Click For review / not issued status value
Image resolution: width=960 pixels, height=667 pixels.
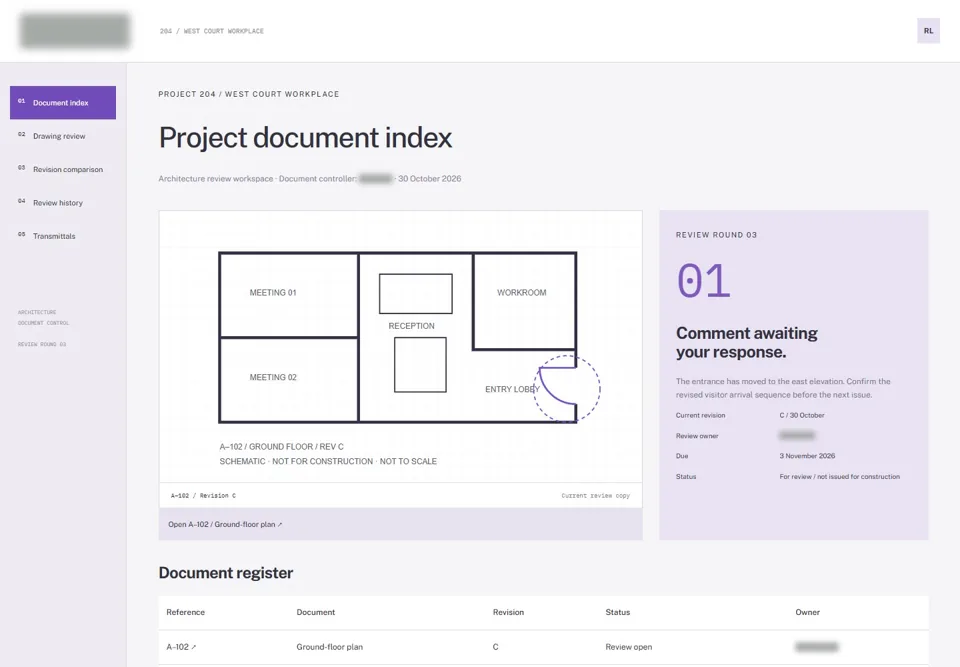click(x=839, y=477)
